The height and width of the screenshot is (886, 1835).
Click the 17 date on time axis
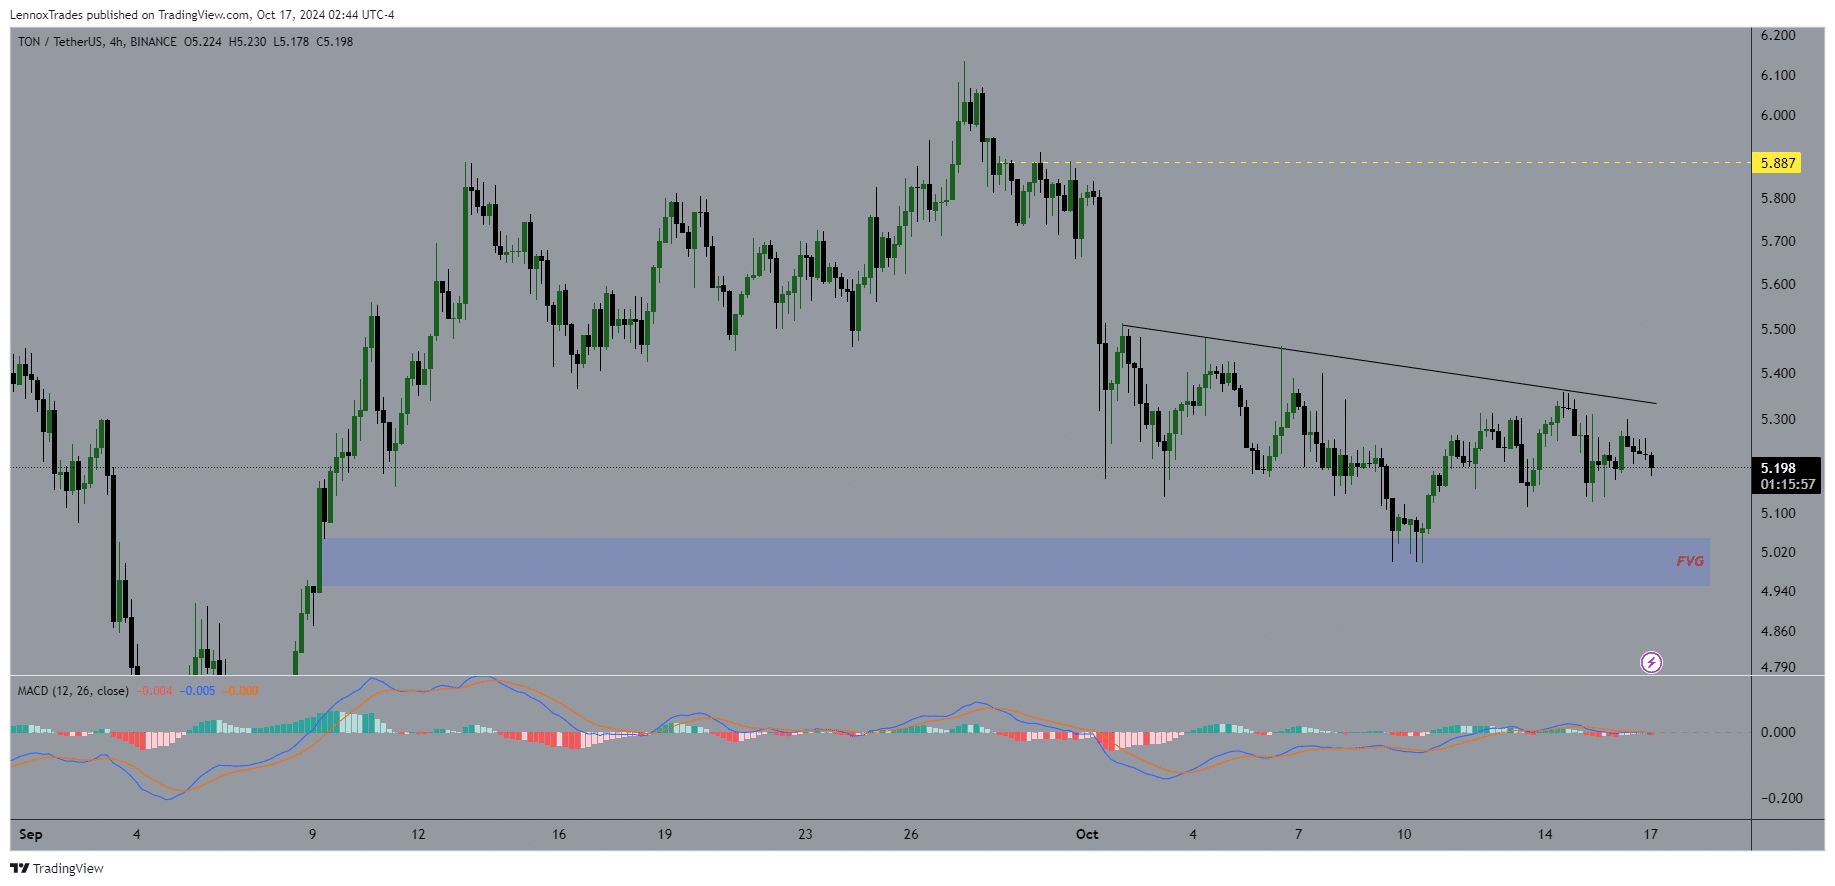pos(1651,834)
